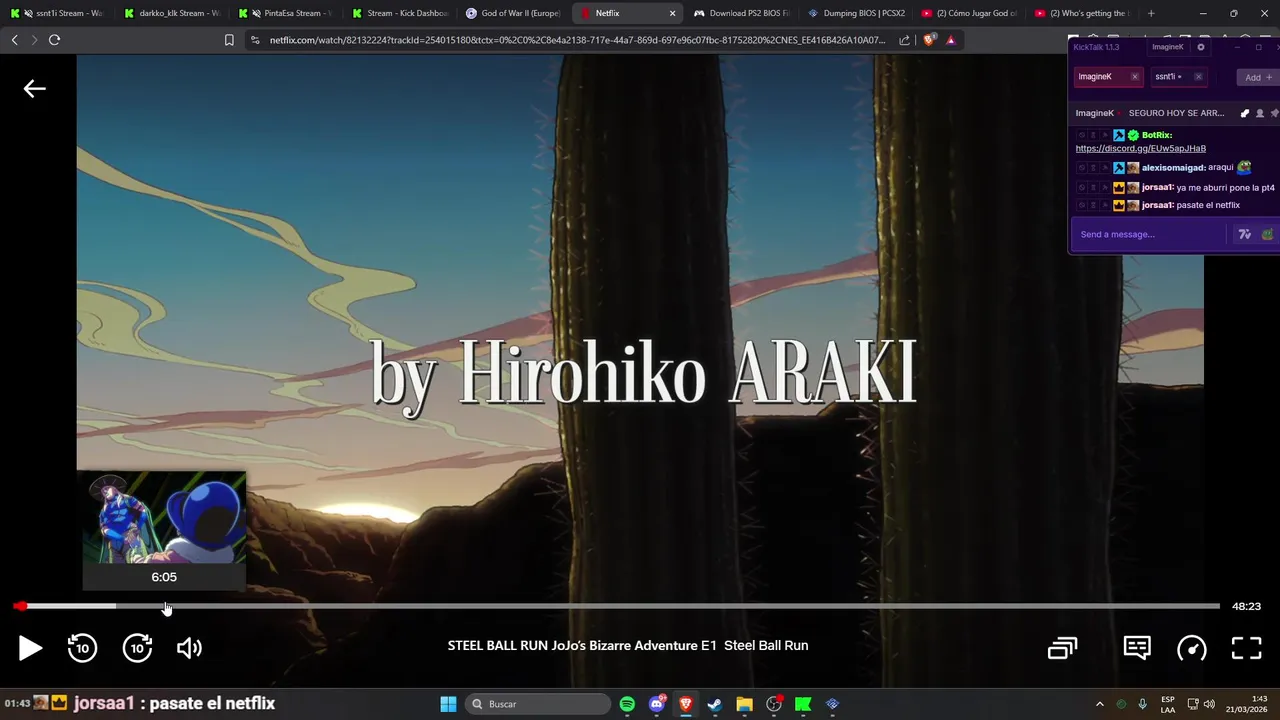The image size is (1280, 720).
Task: Click the 6:05 preview thumbnail
Action: (x=164, y=518)
